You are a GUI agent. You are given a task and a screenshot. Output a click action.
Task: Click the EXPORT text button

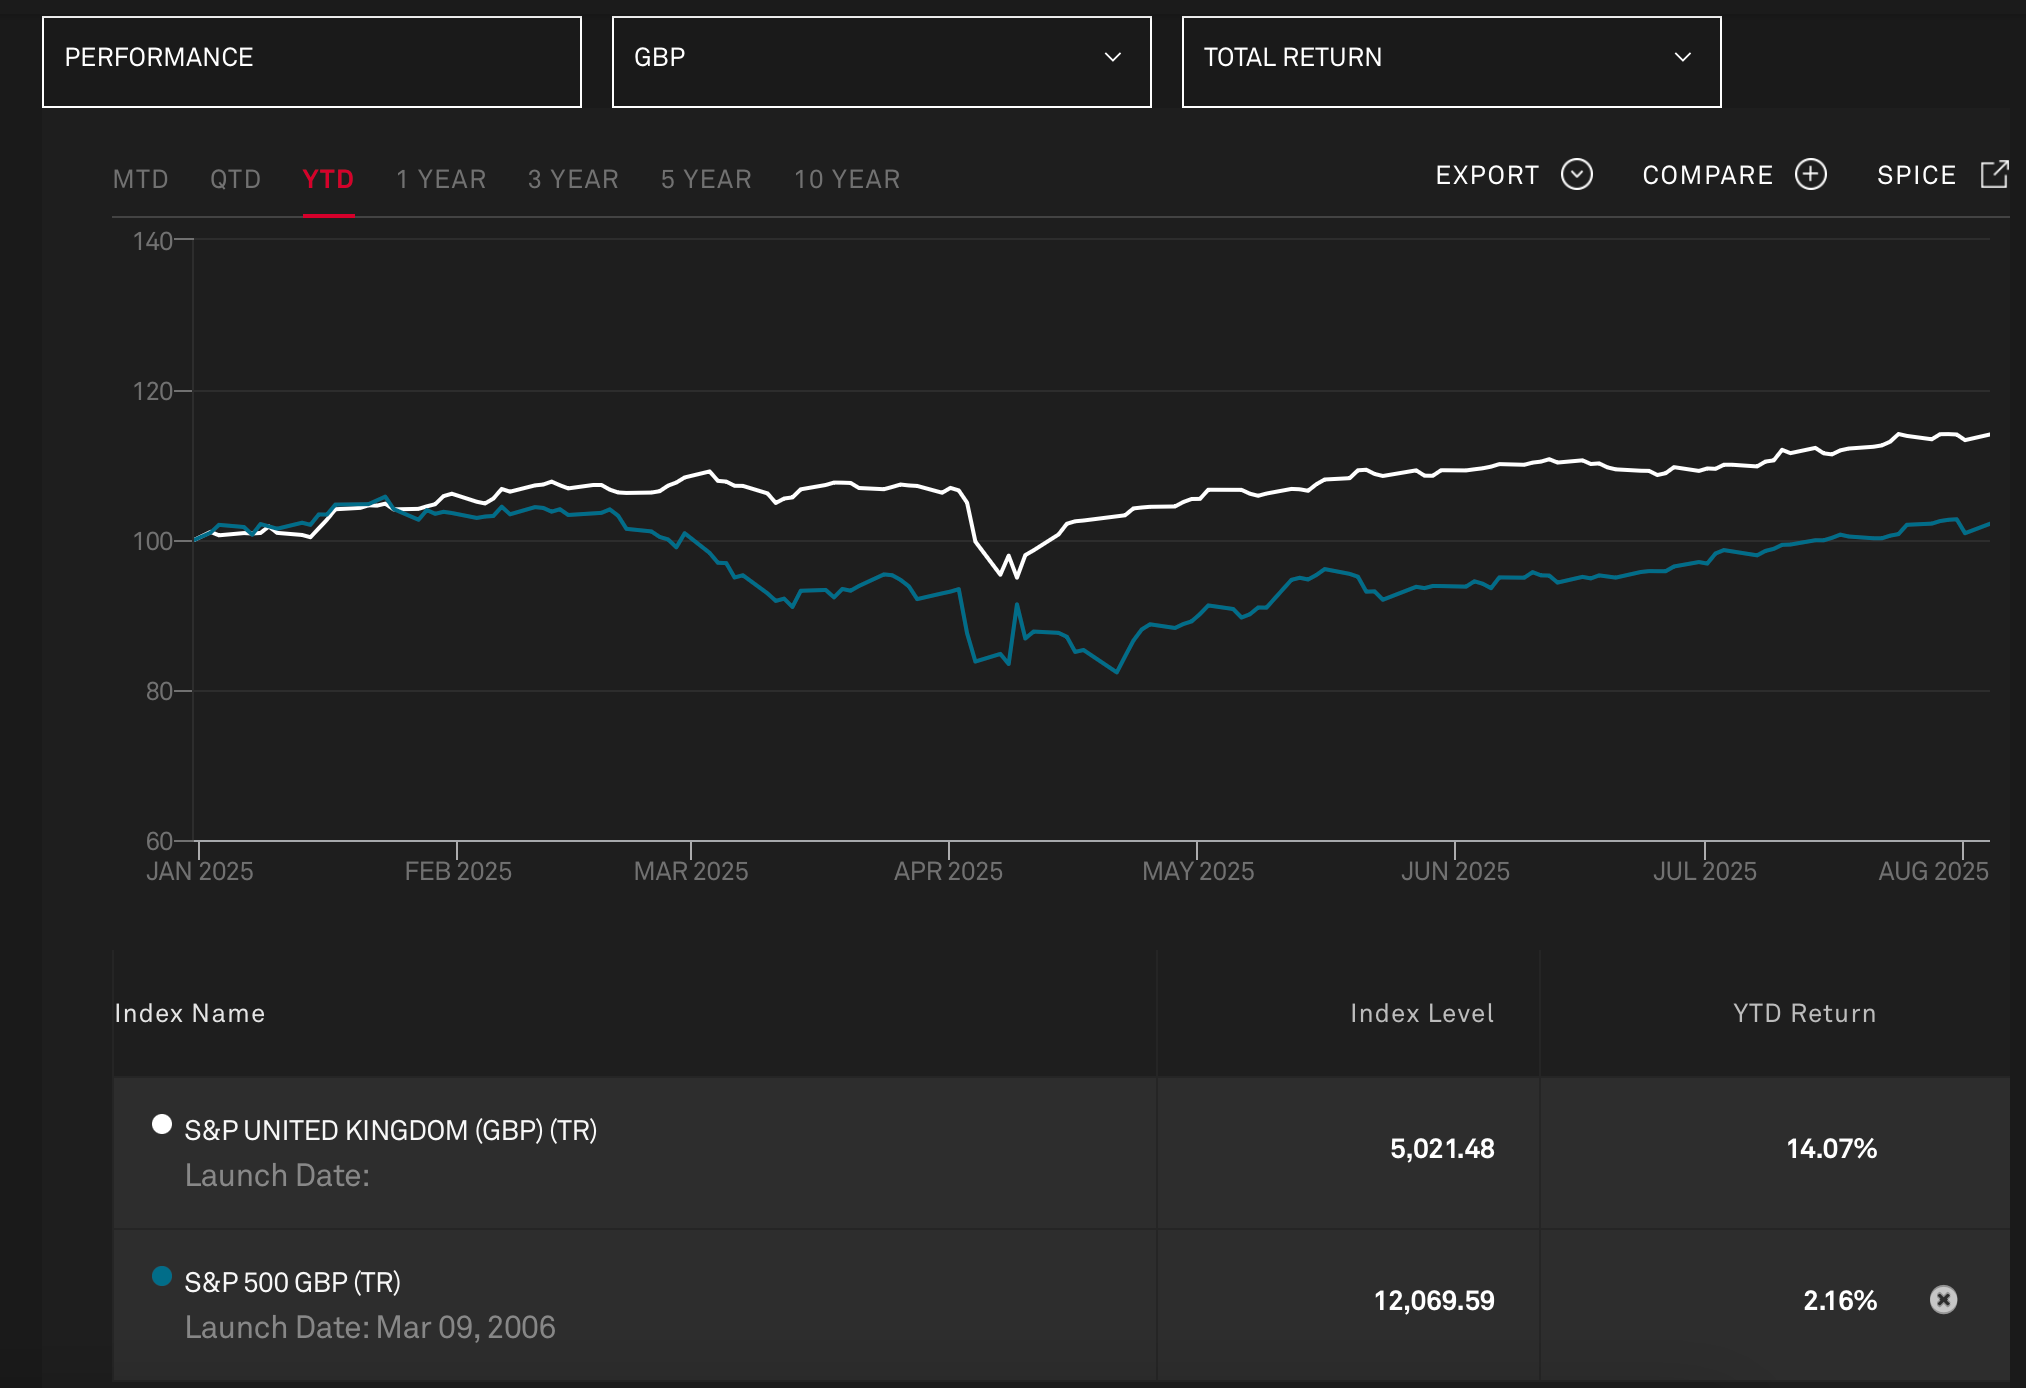tap(1487, 175)
